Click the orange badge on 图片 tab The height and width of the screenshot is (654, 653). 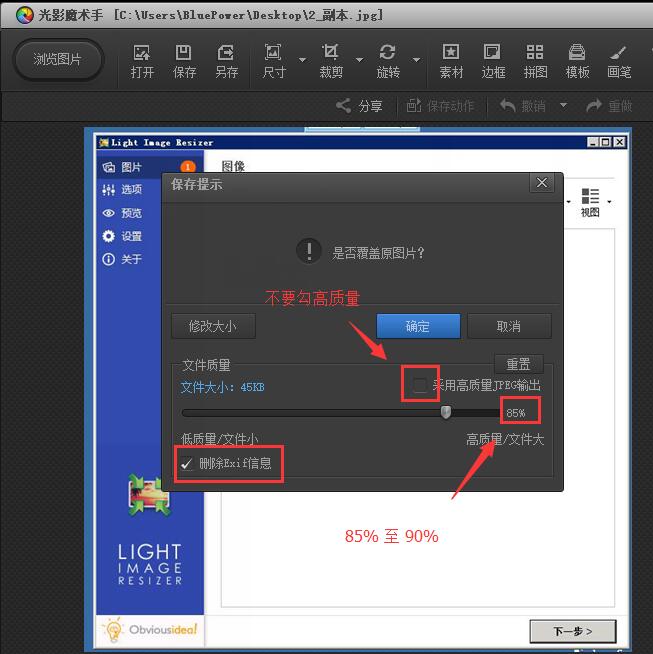[x=188, y=167]
